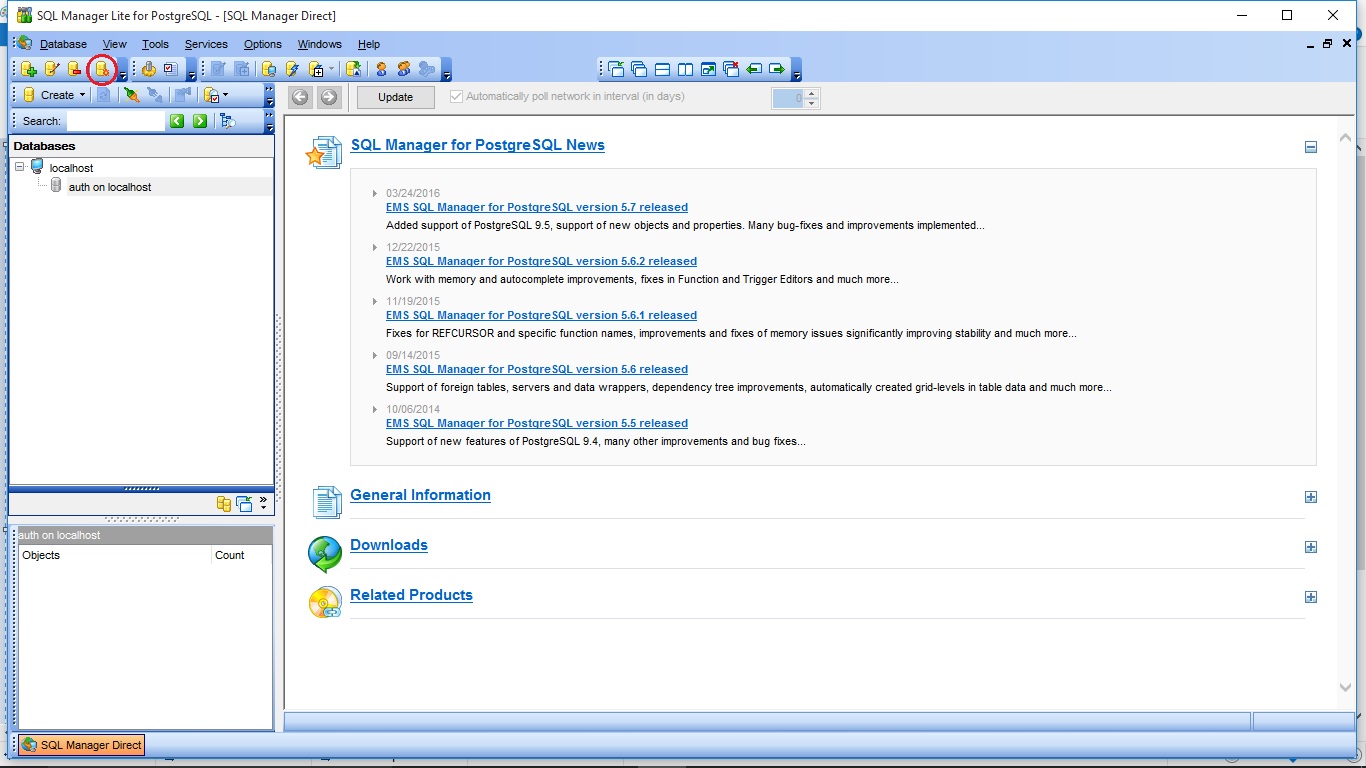Open the single User Manager icon
The image size is (1366, 768).
(381, 69)
